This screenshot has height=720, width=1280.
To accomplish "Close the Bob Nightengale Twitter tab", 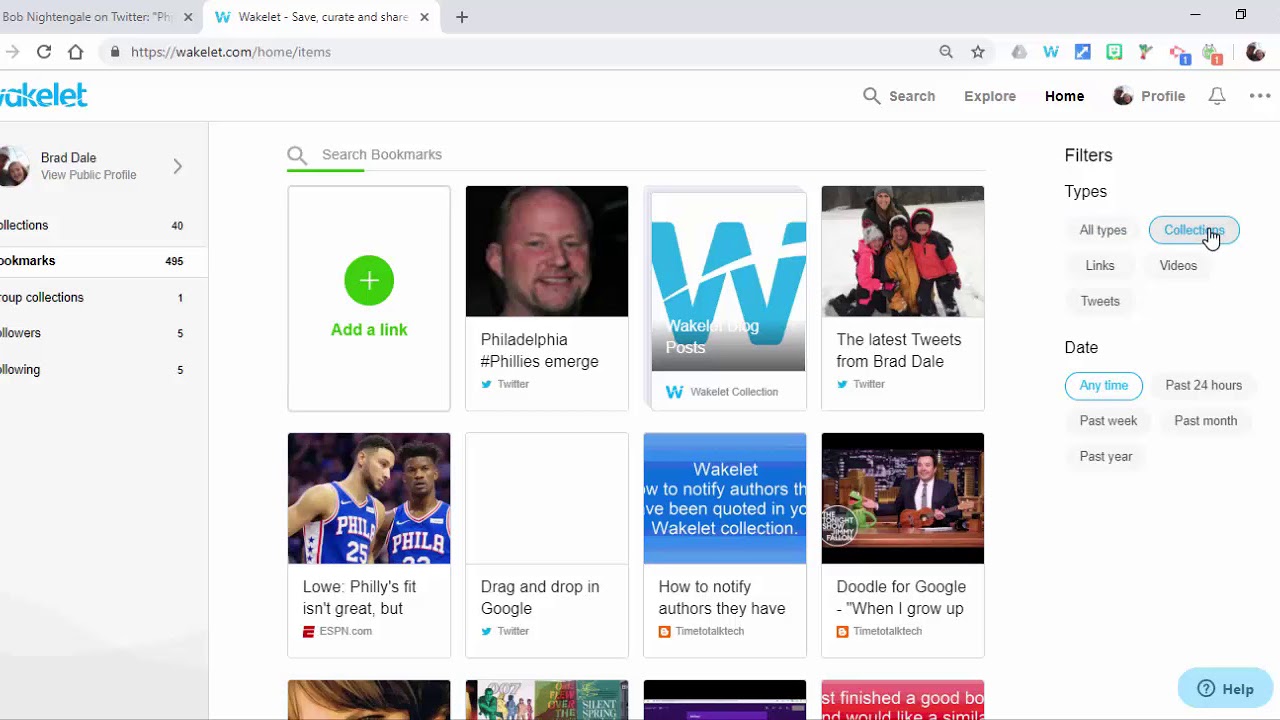I will (188, 17).
